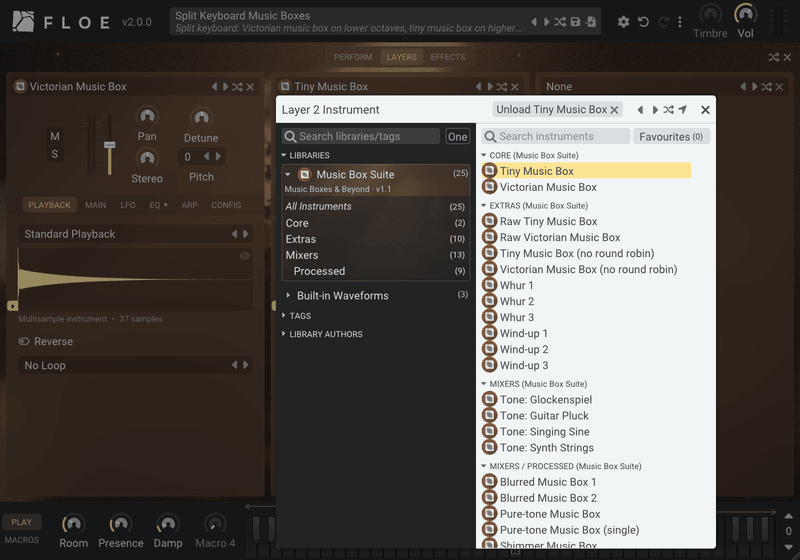This screenshot has height=560, width=800.
Task: Click the master Vol knob
Action: coord(745,14)
